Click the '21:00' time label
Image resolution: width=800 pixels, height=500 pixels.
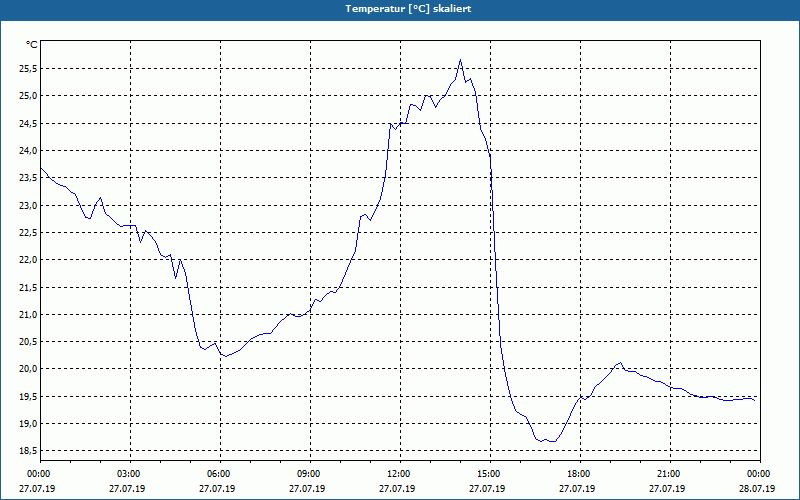tap(669, 474)
